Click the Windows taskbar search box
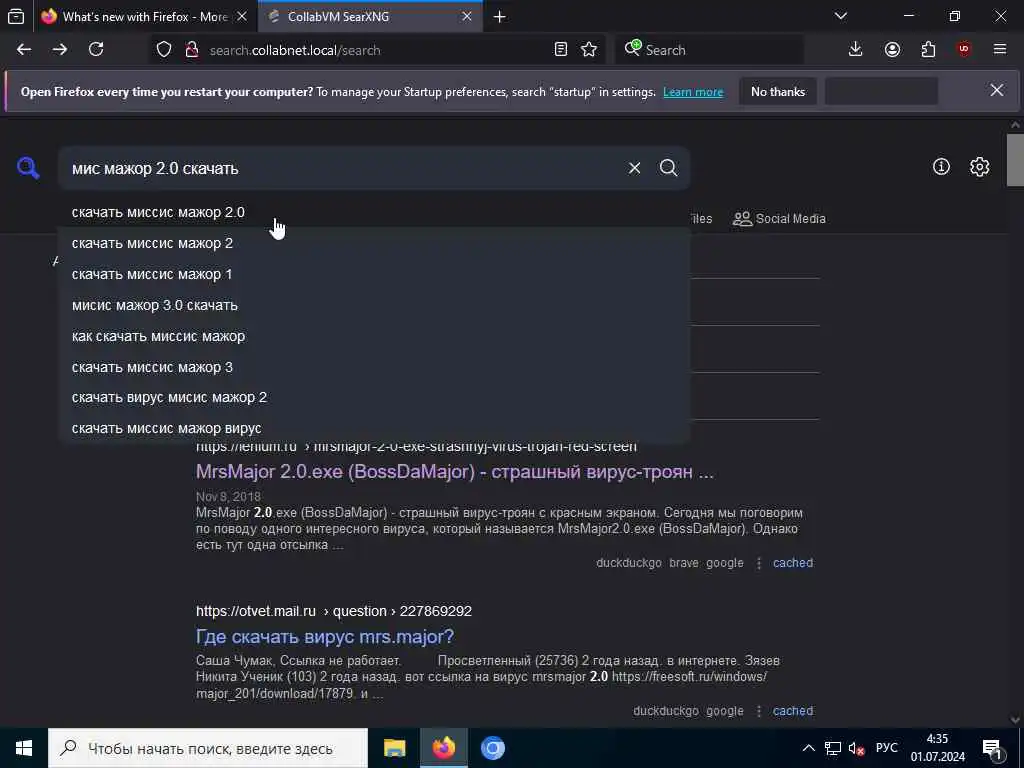The height and width of the screenshot is (768, 1024). [x=208, y=748]
